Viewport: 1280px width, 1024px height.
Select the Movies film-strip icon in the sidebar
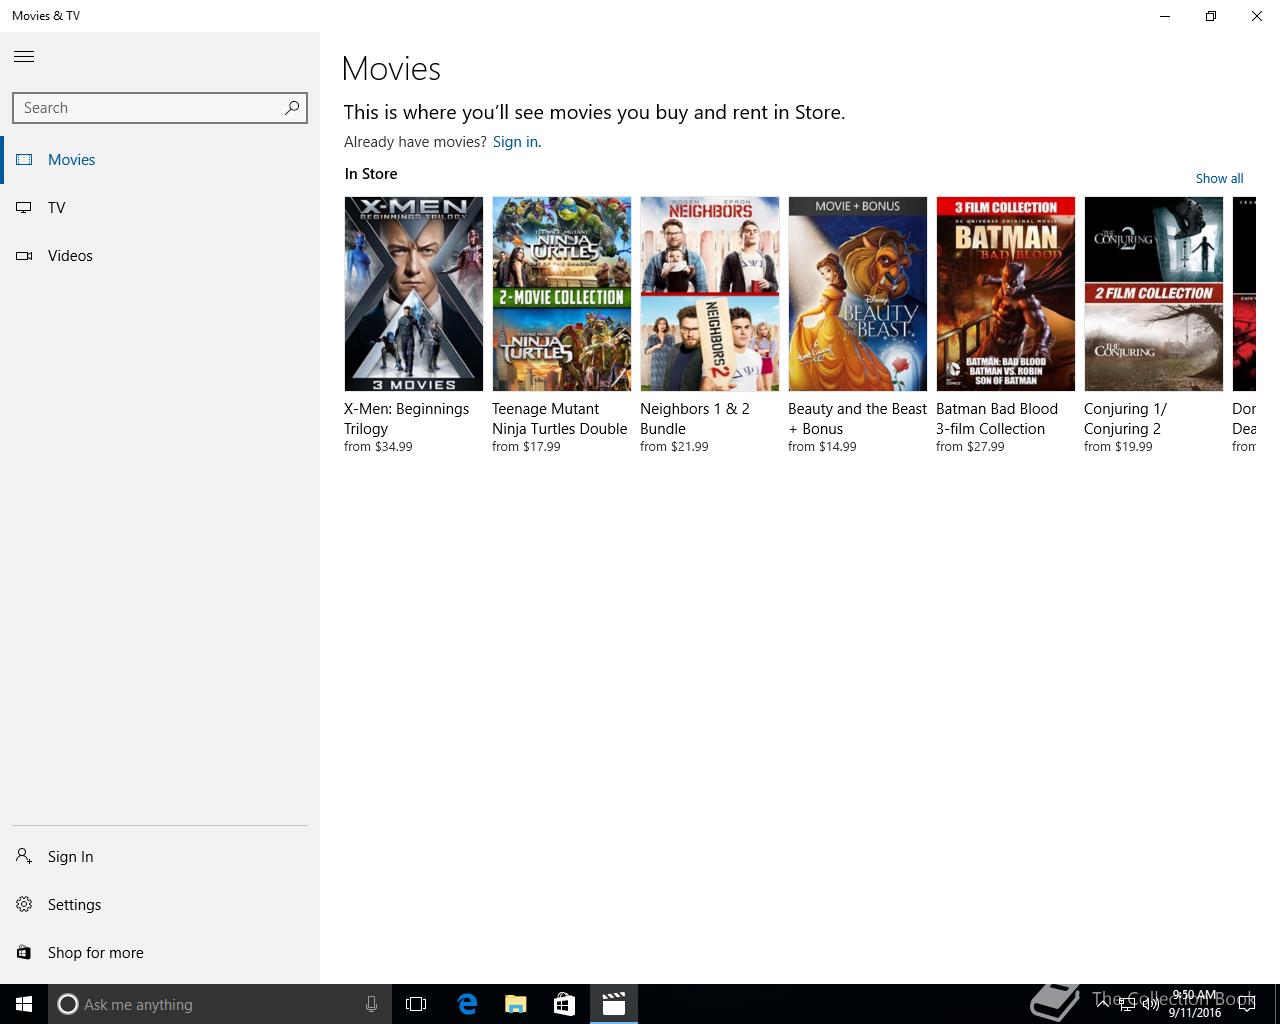pos(24,160)
